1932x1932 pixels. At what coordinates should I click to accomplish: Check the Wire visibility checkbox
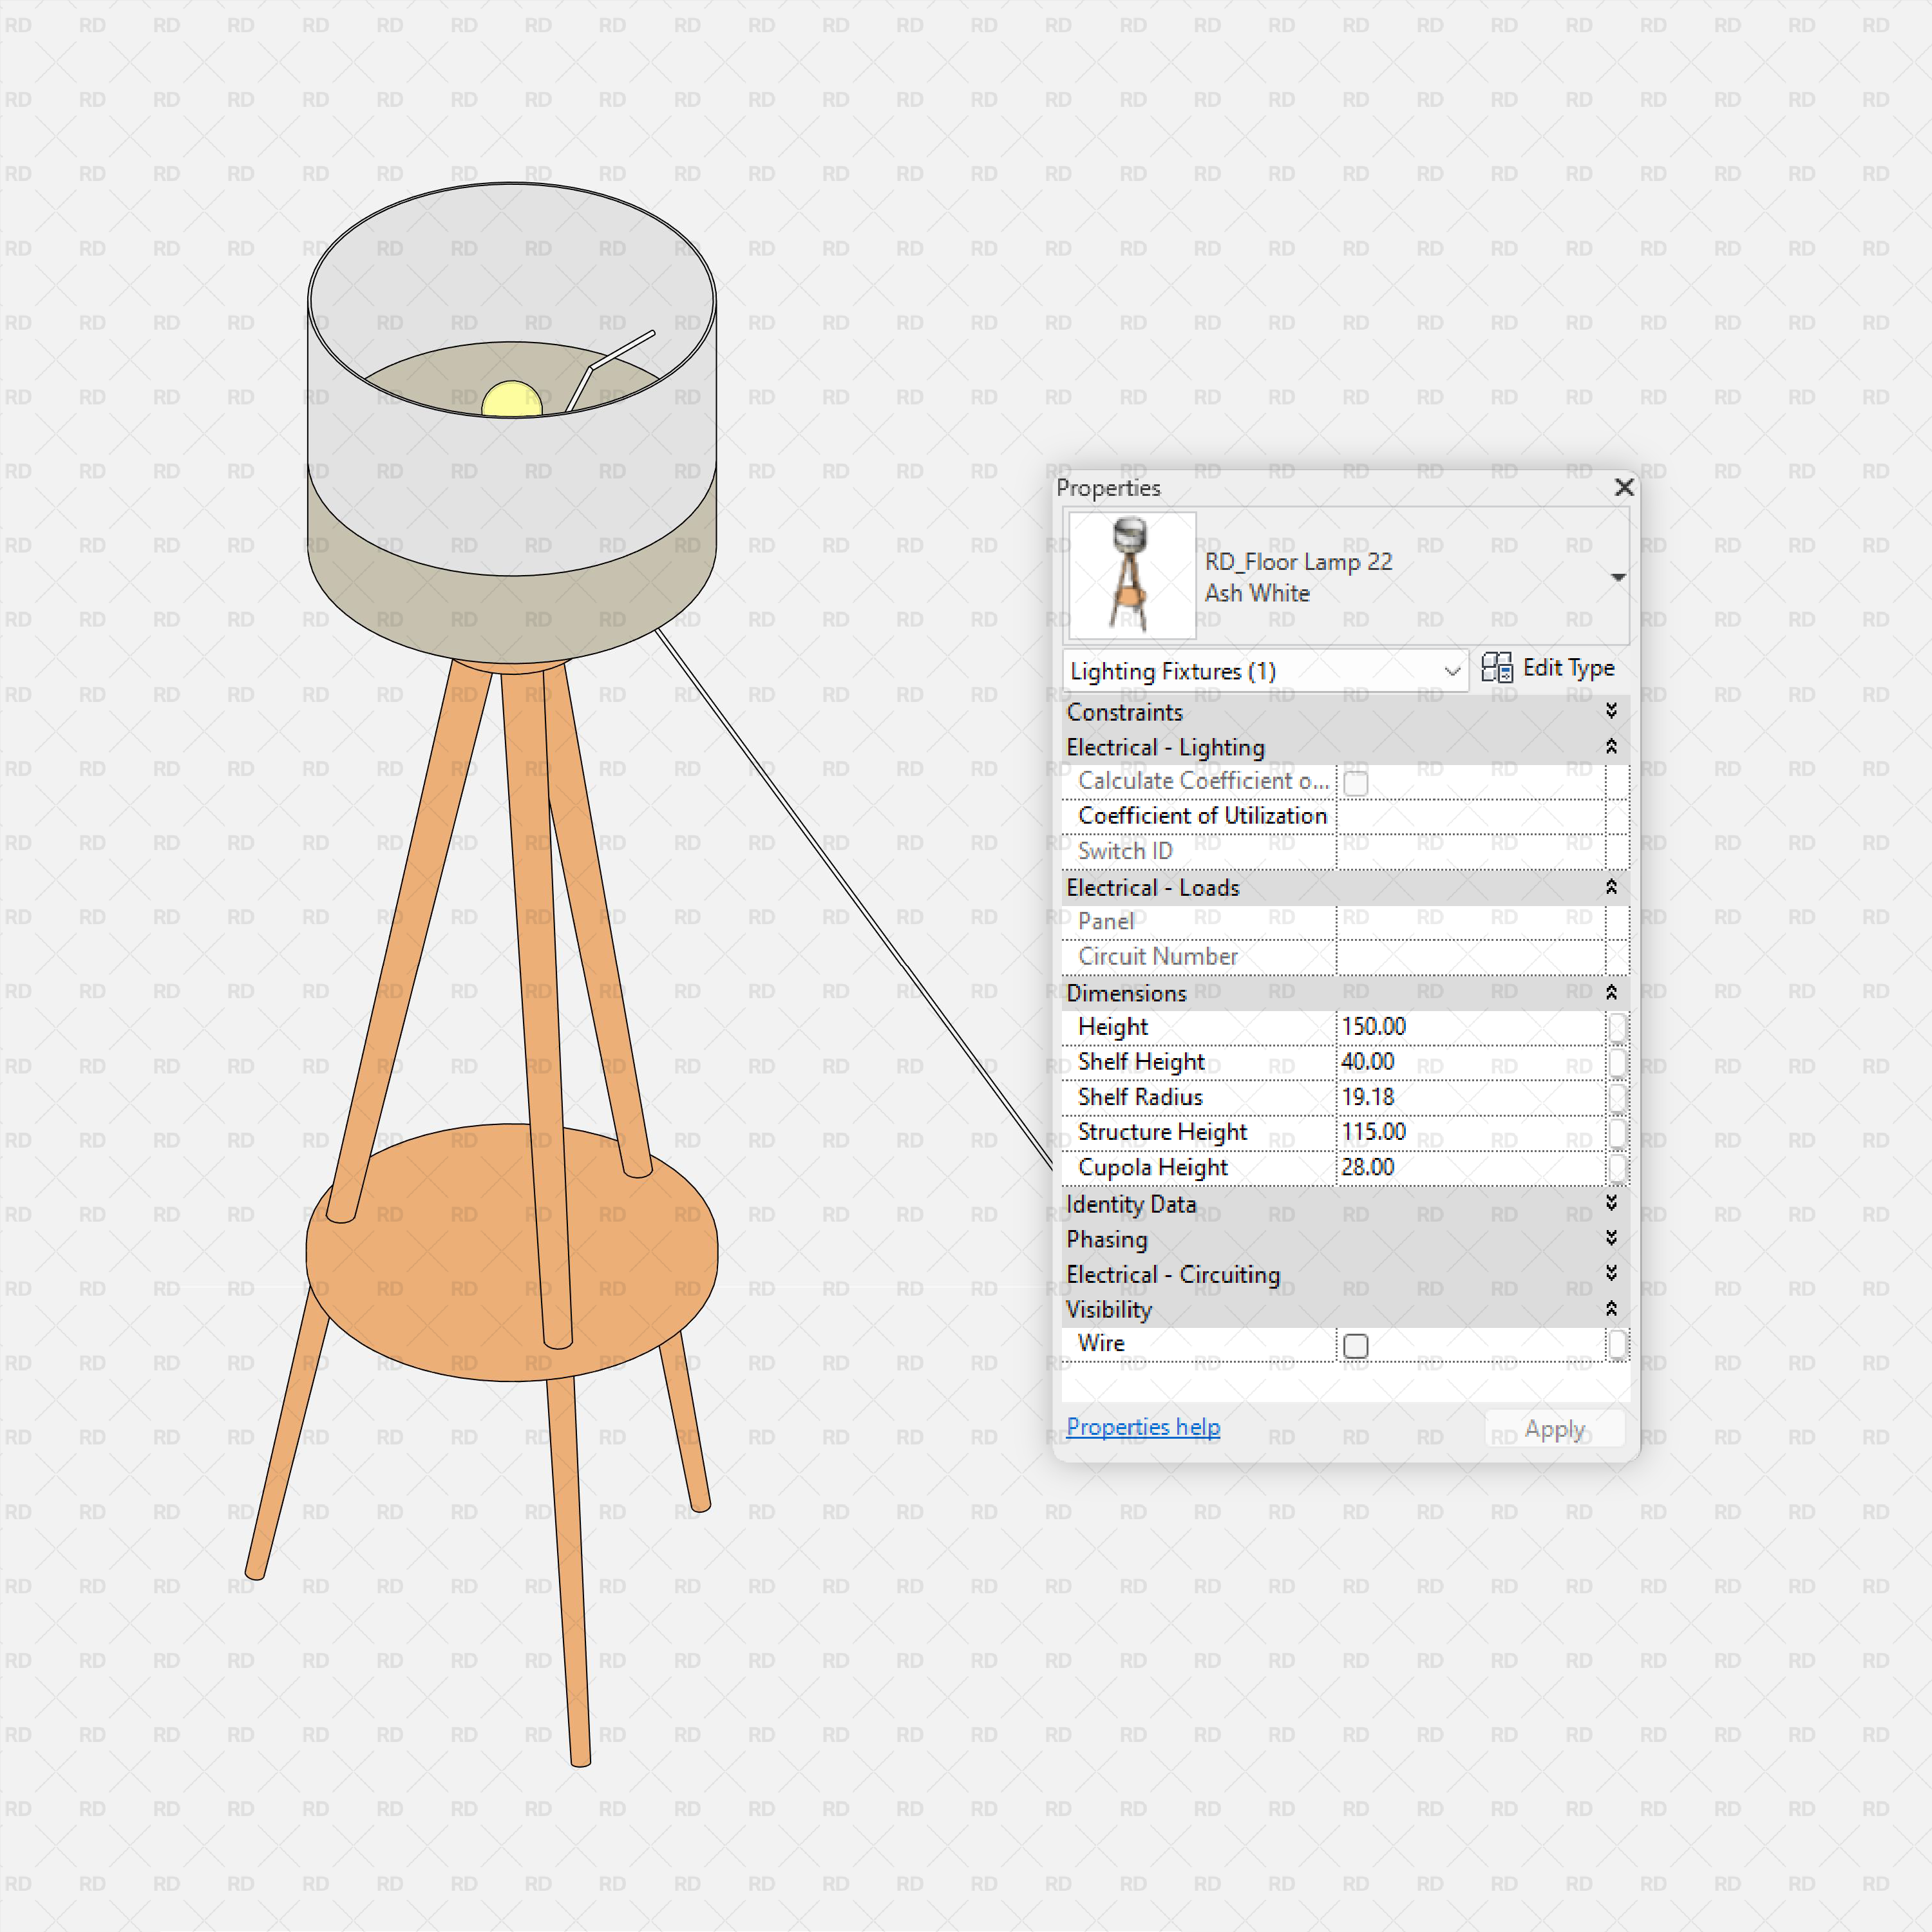[x=1356, y=1346]
